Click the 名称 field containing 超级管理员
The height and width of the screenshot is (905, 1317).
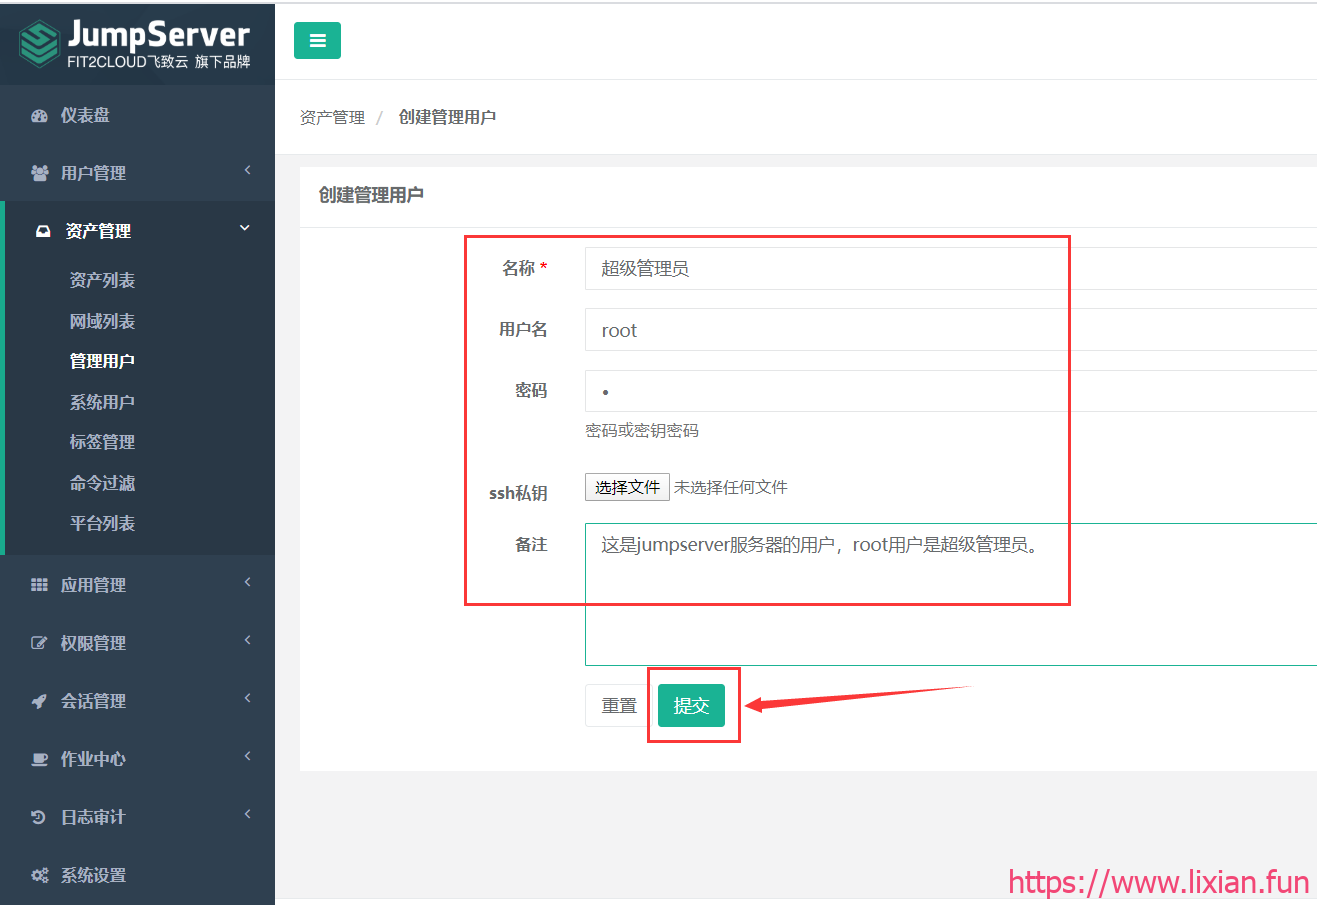[951, 268]
